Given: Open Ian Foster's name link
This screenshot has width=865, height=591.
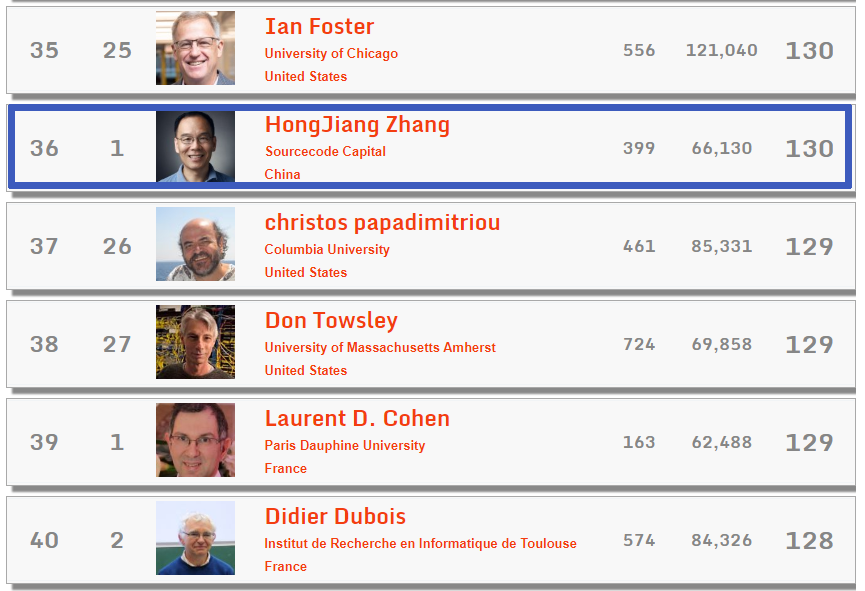Looking at the screenshot, I should (319, 26).
